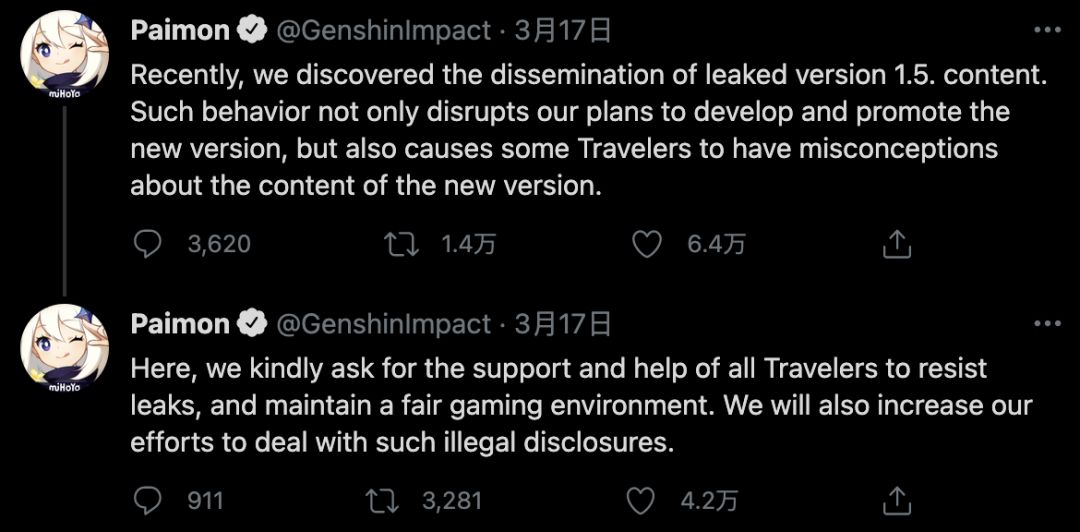Open the second tweet text about resisting leaks
The height and width of the screenshot is (532, 1080).
(x=581, y=406)
